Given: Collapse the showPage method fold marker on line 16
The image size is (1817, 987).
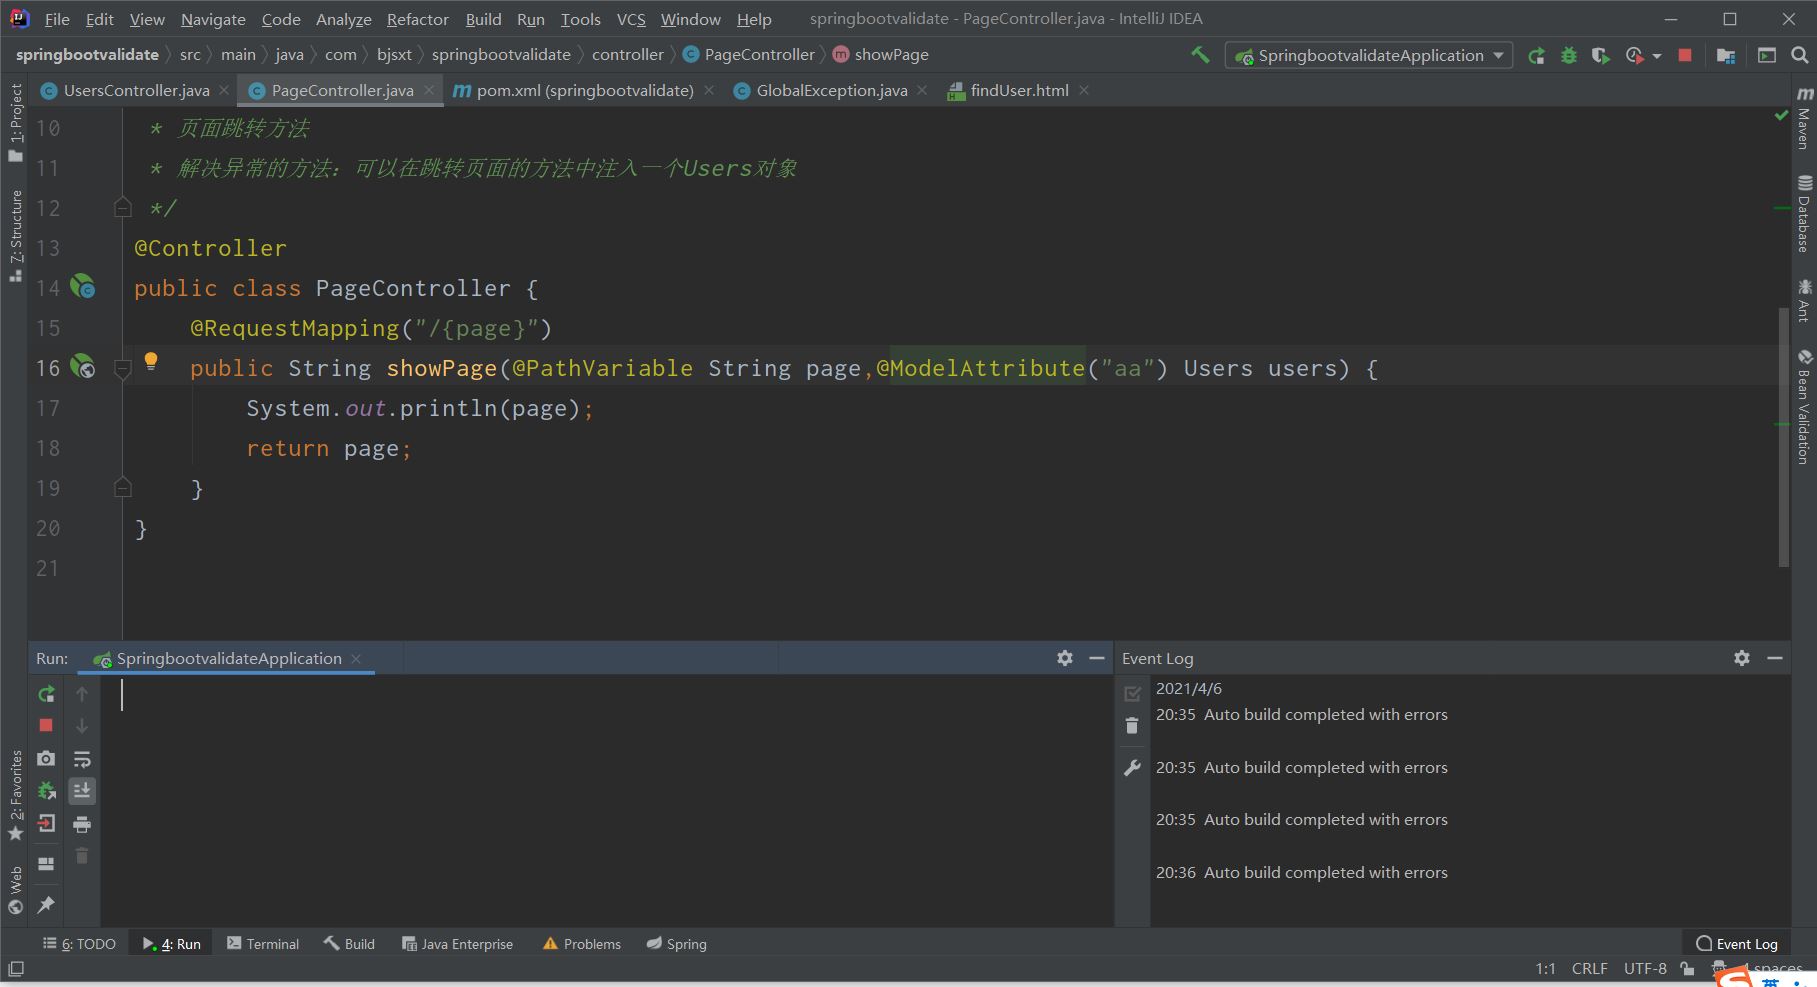Looking at the screenshot, I should point(123,368).
